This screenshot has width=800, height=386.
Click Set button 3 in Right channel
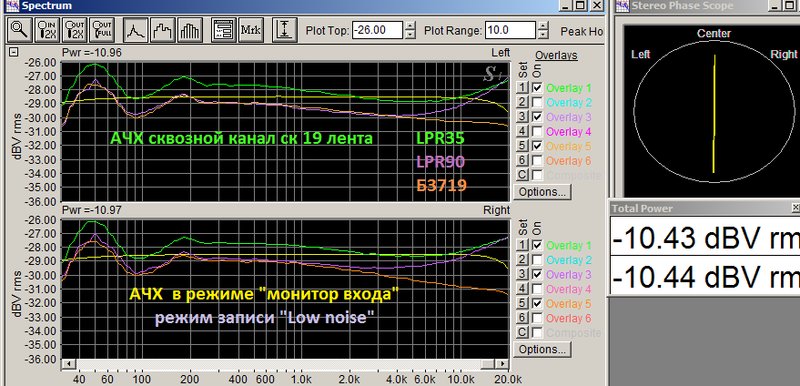pos(521,274)
